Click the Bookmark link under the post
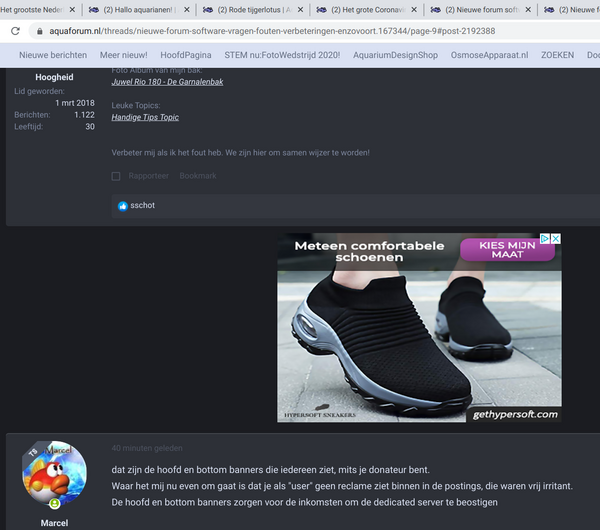600x530 pixels. (197, 176)
